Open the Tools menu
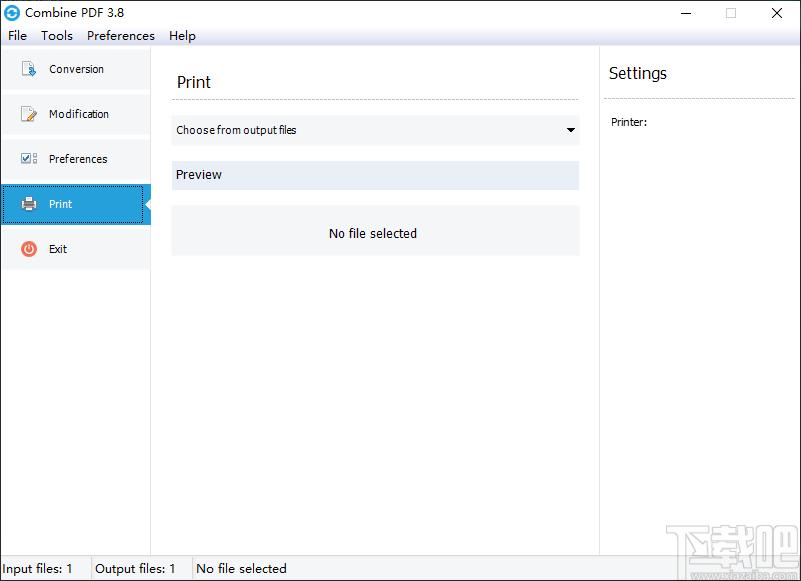The image size is (801, 581). tap(57, 36)
